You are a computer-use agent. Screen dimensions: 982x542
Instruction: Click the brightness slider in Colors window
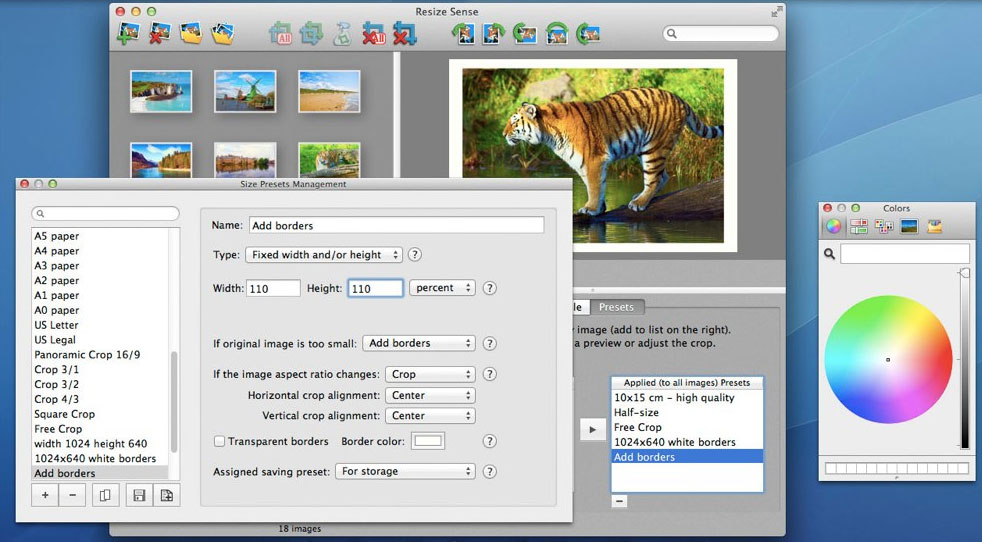964,358
